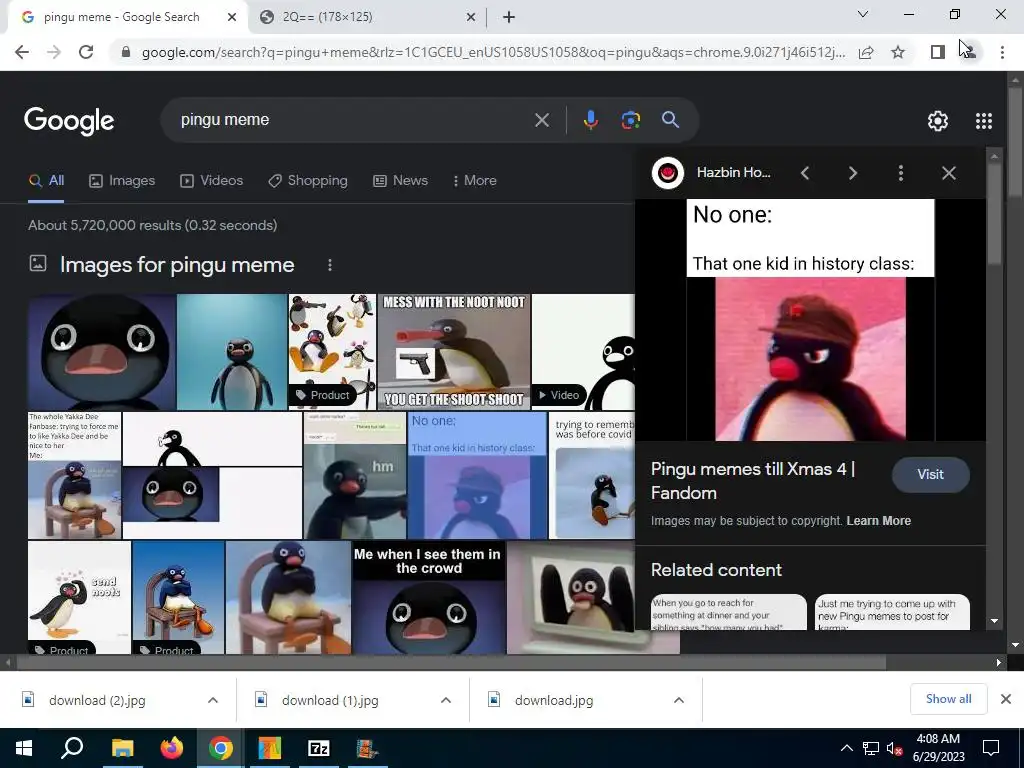Switch to the Shopping tab
Image resolution: width=1024 pixels, height=768 pixels.
click(308, 181)
